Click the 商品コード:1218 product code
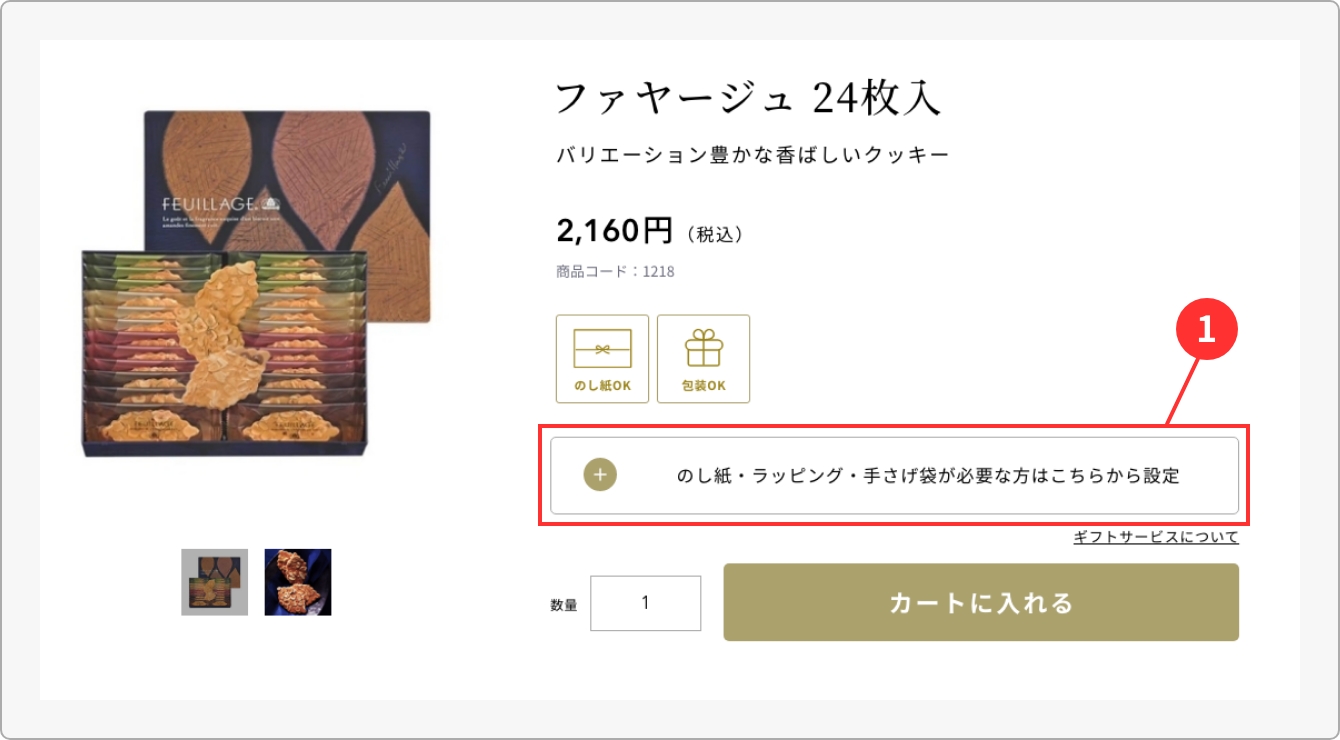The image size is (1340, 740). click(x=615, y=271)
